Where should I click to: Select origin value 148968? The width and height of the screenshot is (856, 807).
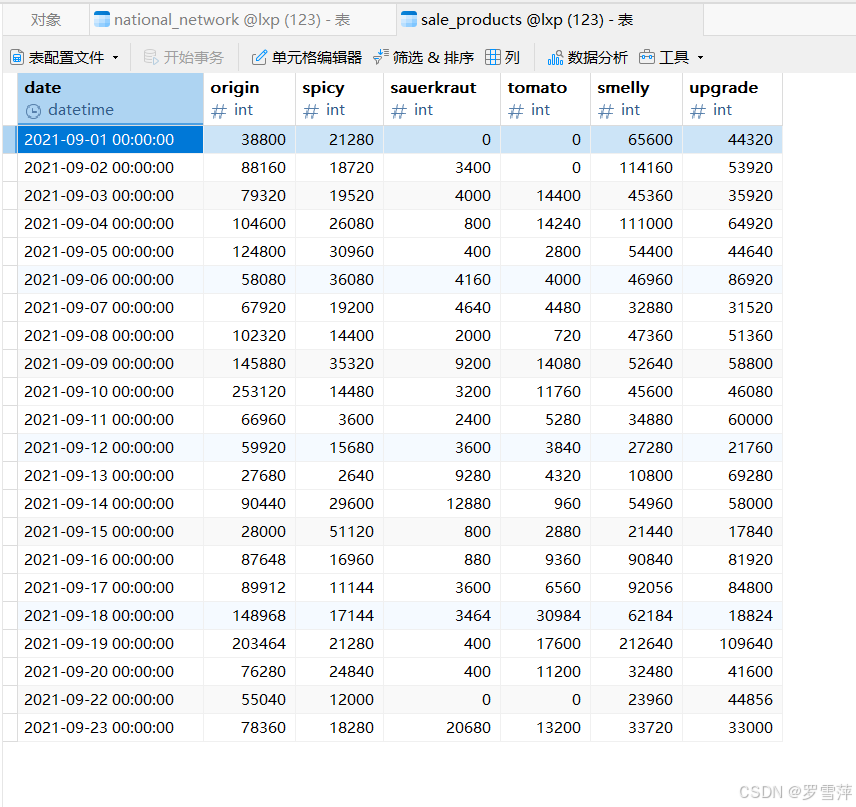[x=249, y=615]
